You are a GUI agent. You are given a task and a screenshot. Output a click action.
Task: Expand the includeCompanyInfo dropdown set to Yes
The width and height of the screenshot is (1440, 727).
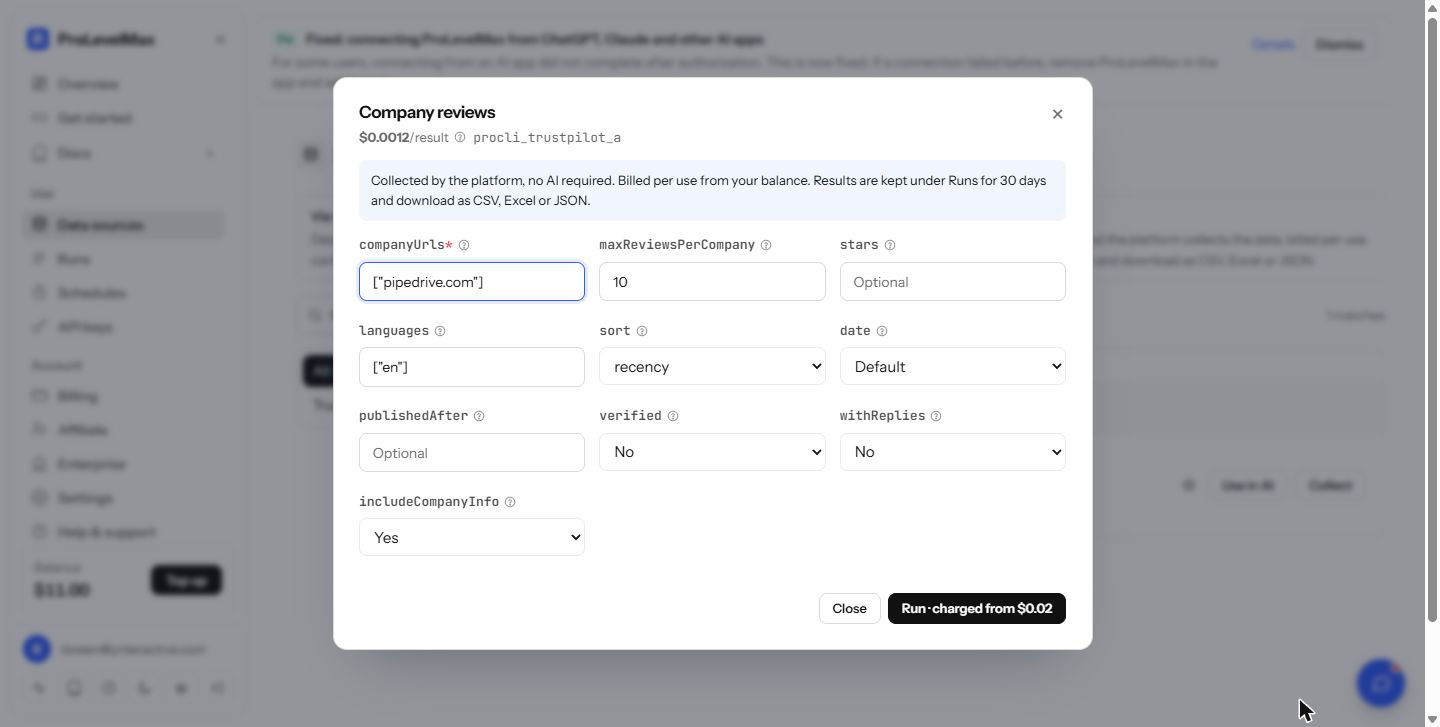click(472, 538)
